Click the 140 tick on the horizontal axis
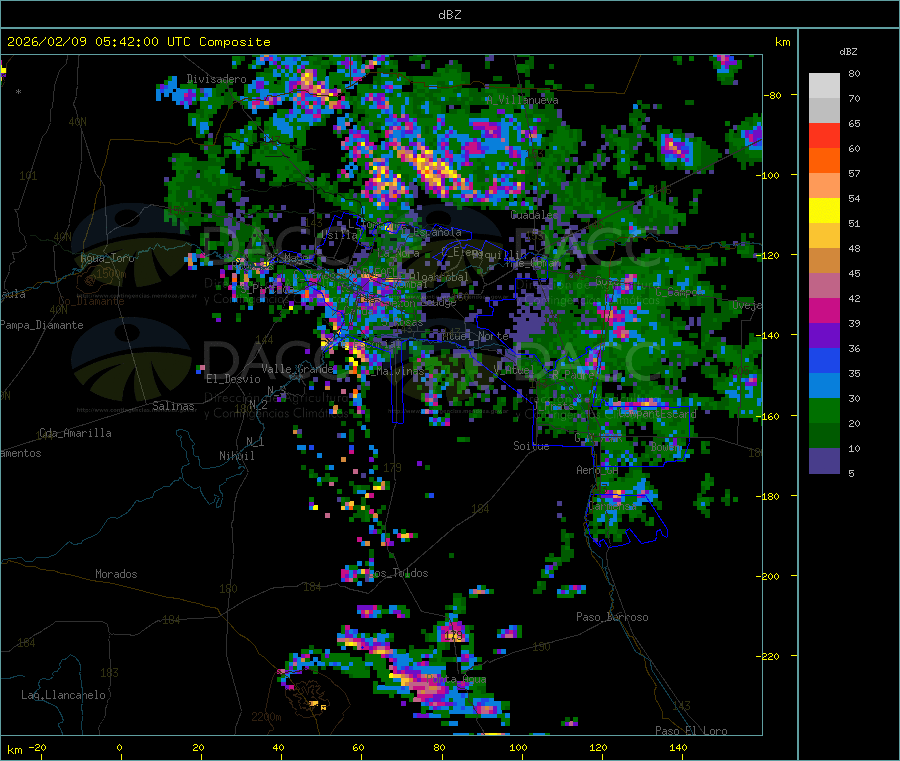 tap(678, 747)
